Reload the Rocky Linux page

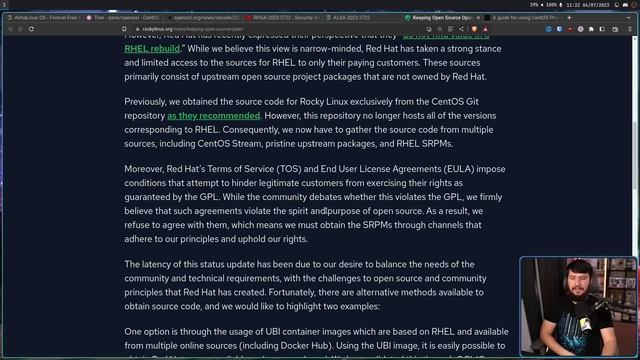[x=31, y=29]
